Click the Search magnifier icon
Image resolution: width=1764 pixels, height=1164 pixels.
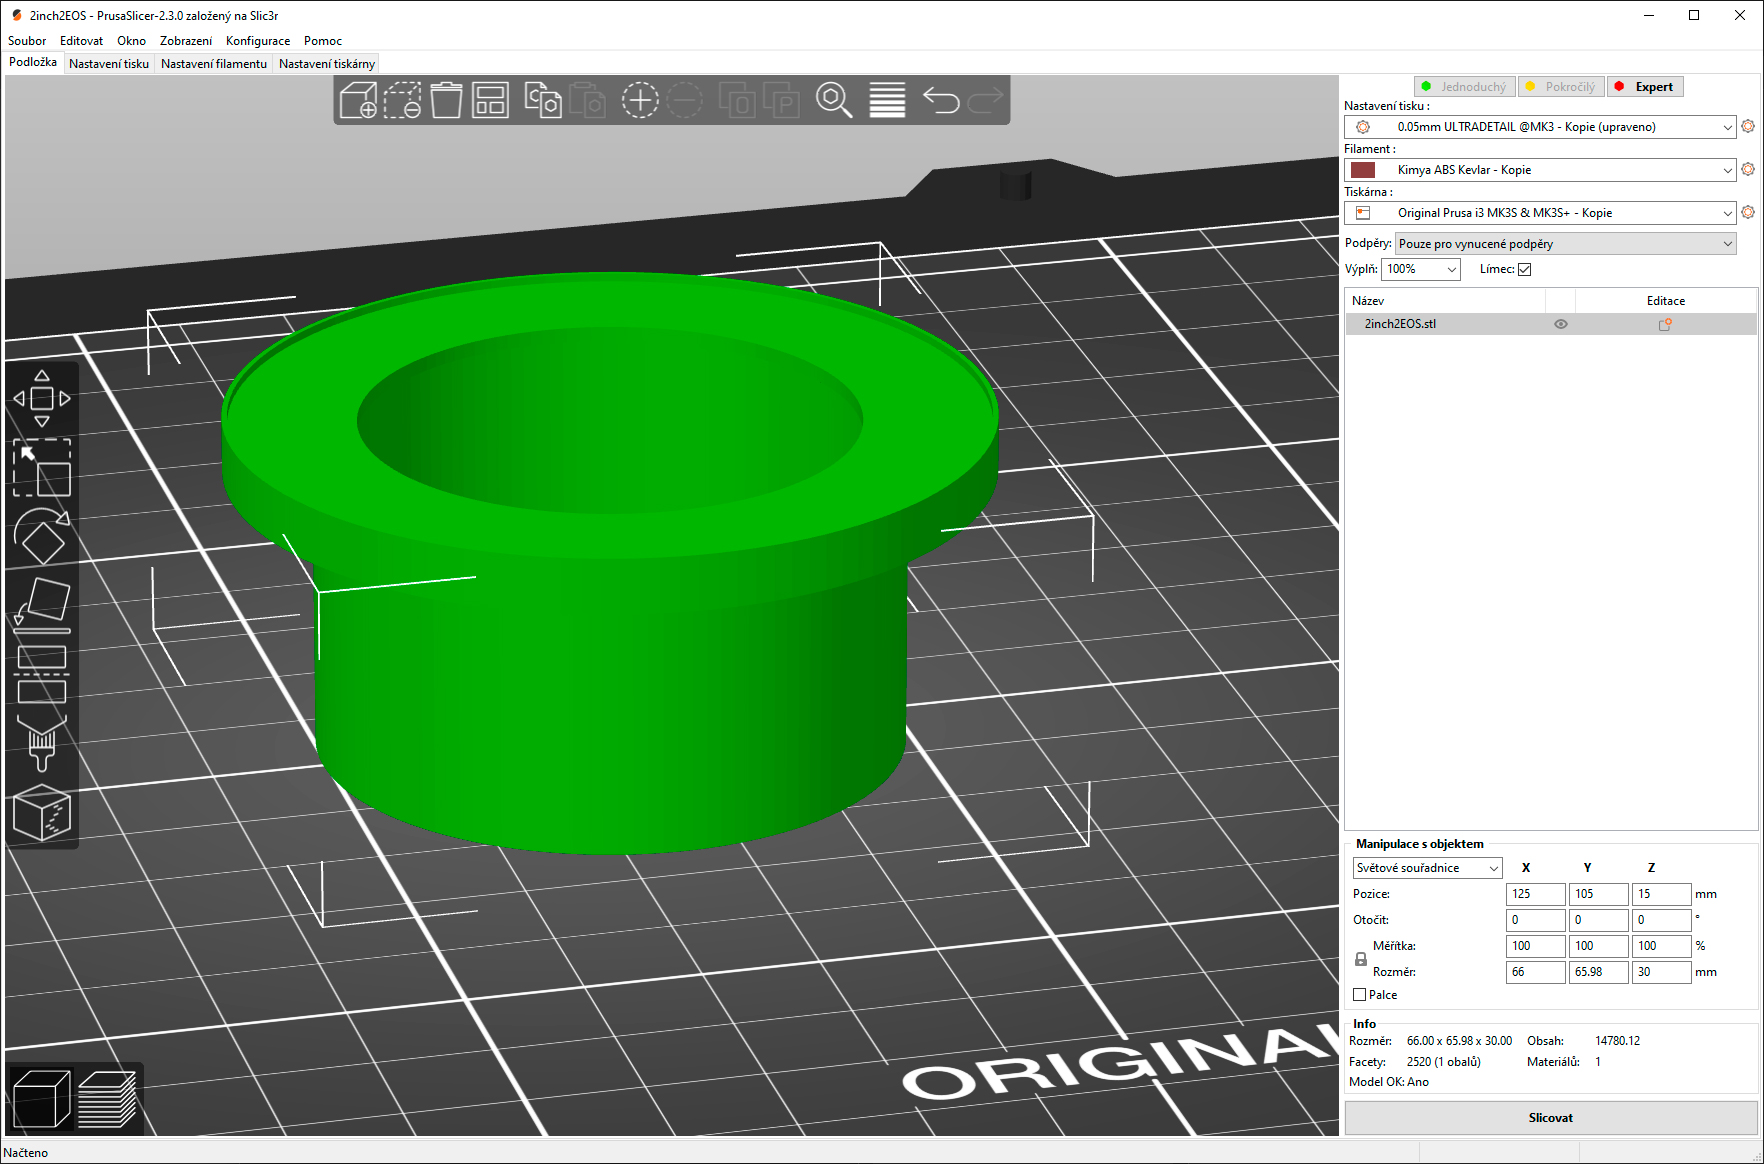[x=833, y=101]
